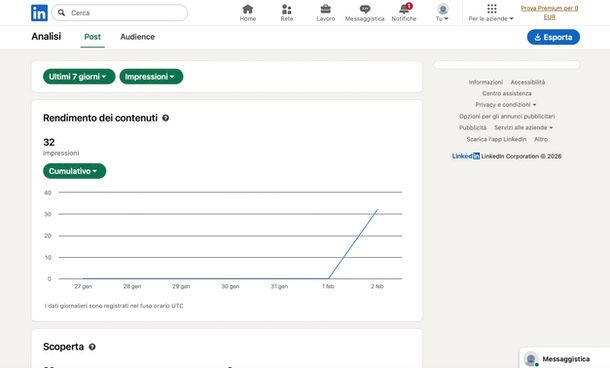Click the '30 gen' axis label
This screenshot has height=368, width=610.
pos(230,286)
